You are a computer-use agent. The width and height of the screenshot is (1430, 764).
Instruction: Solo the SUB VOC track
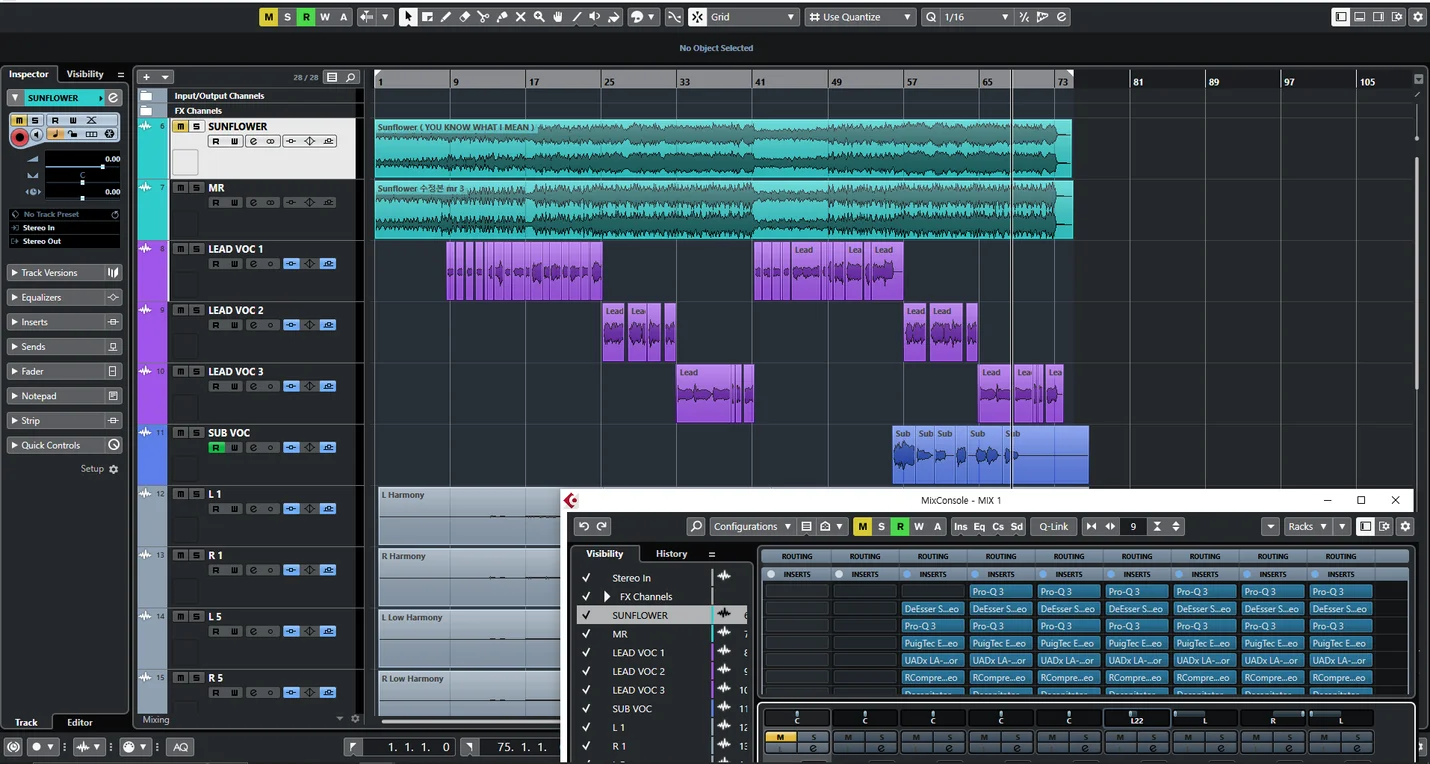197,433
